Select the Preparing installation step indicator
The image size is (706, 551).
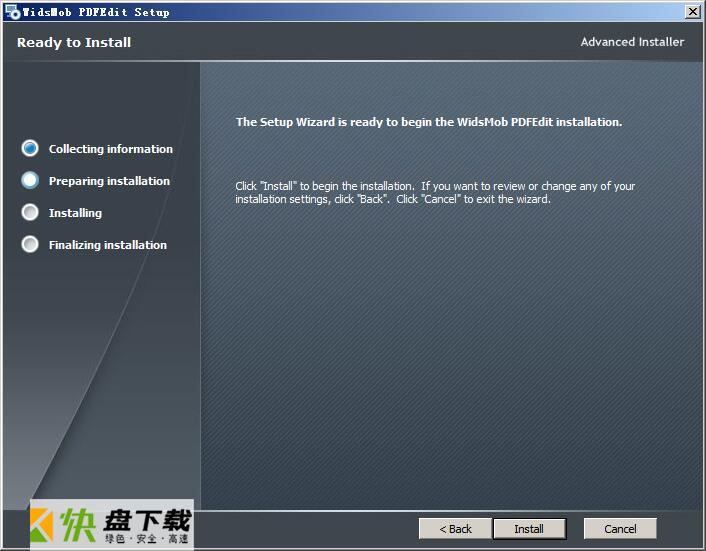click(x=30, y=180)
